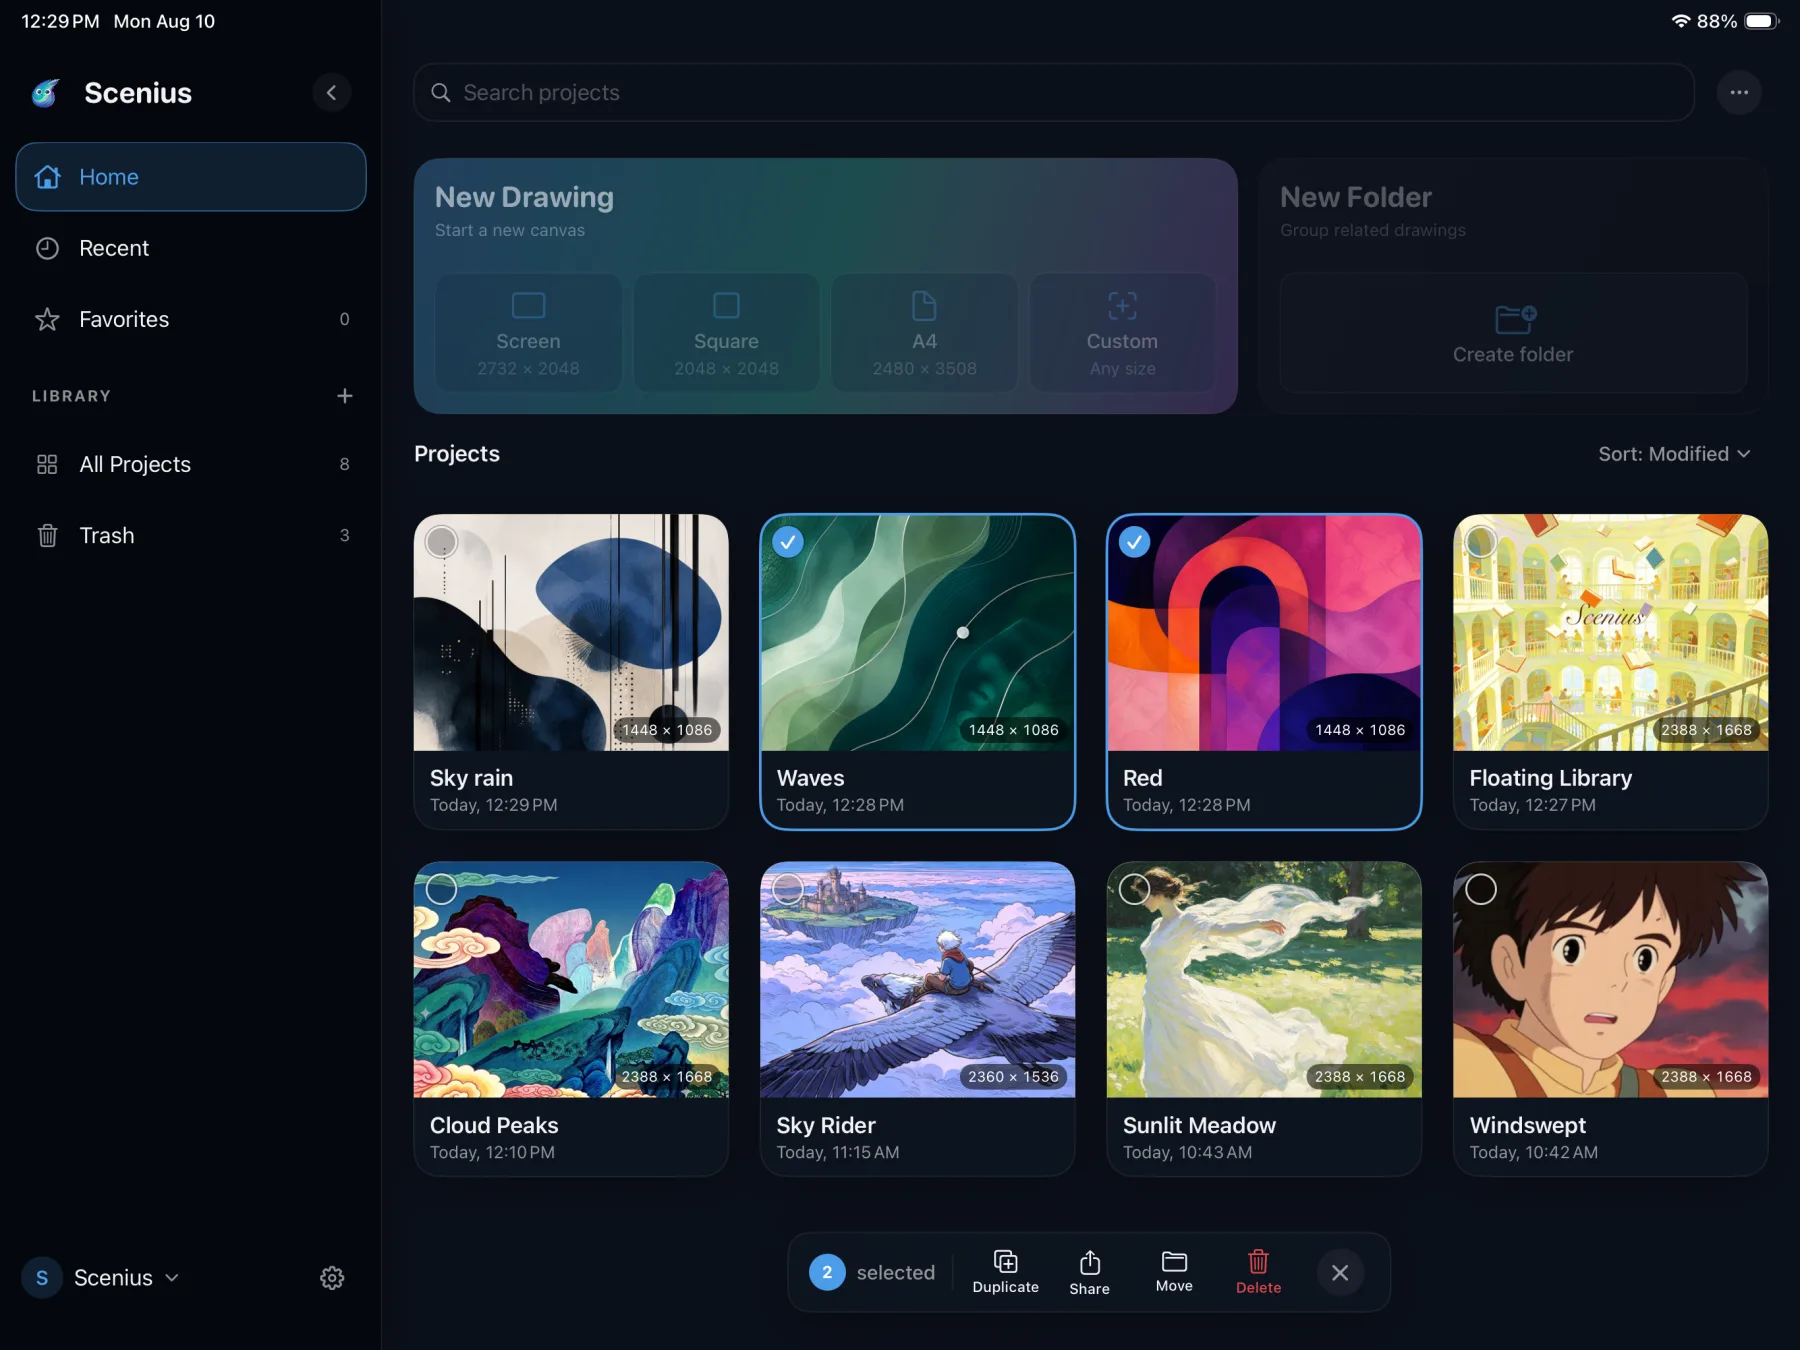1800x1350 pixels.
Task: Delete the selected projects
Action: [1258, 1272]
